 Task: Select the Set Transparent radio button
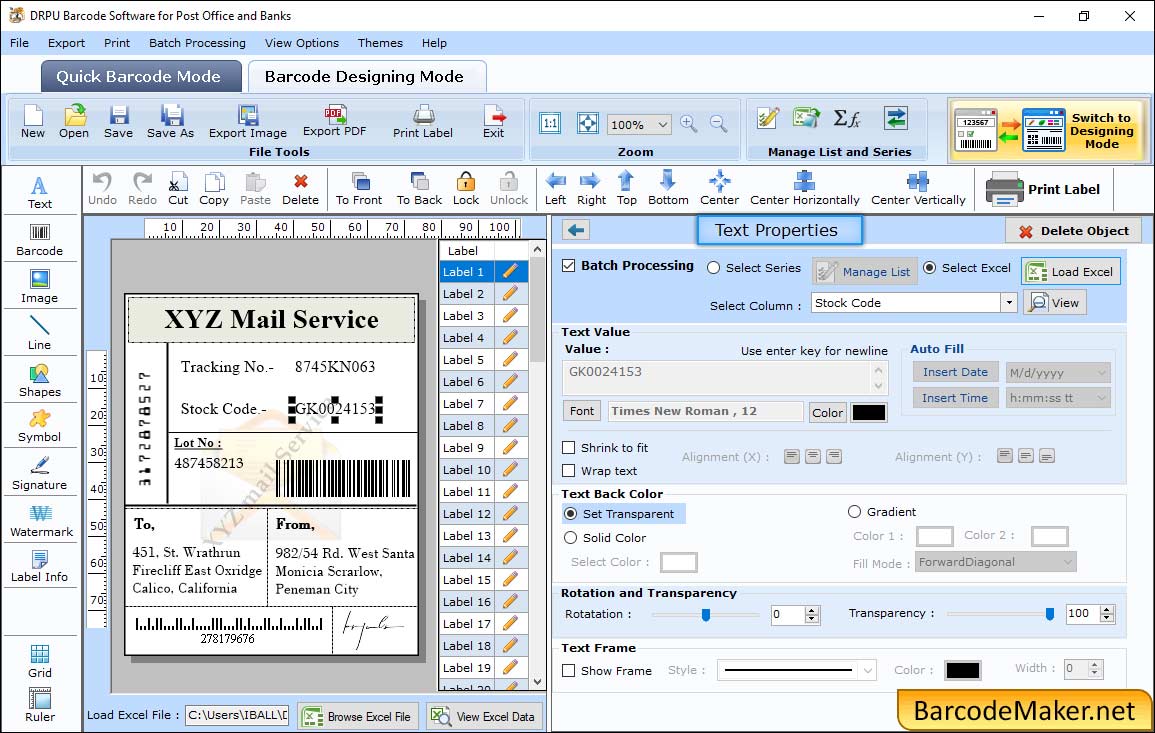[570, 513]
